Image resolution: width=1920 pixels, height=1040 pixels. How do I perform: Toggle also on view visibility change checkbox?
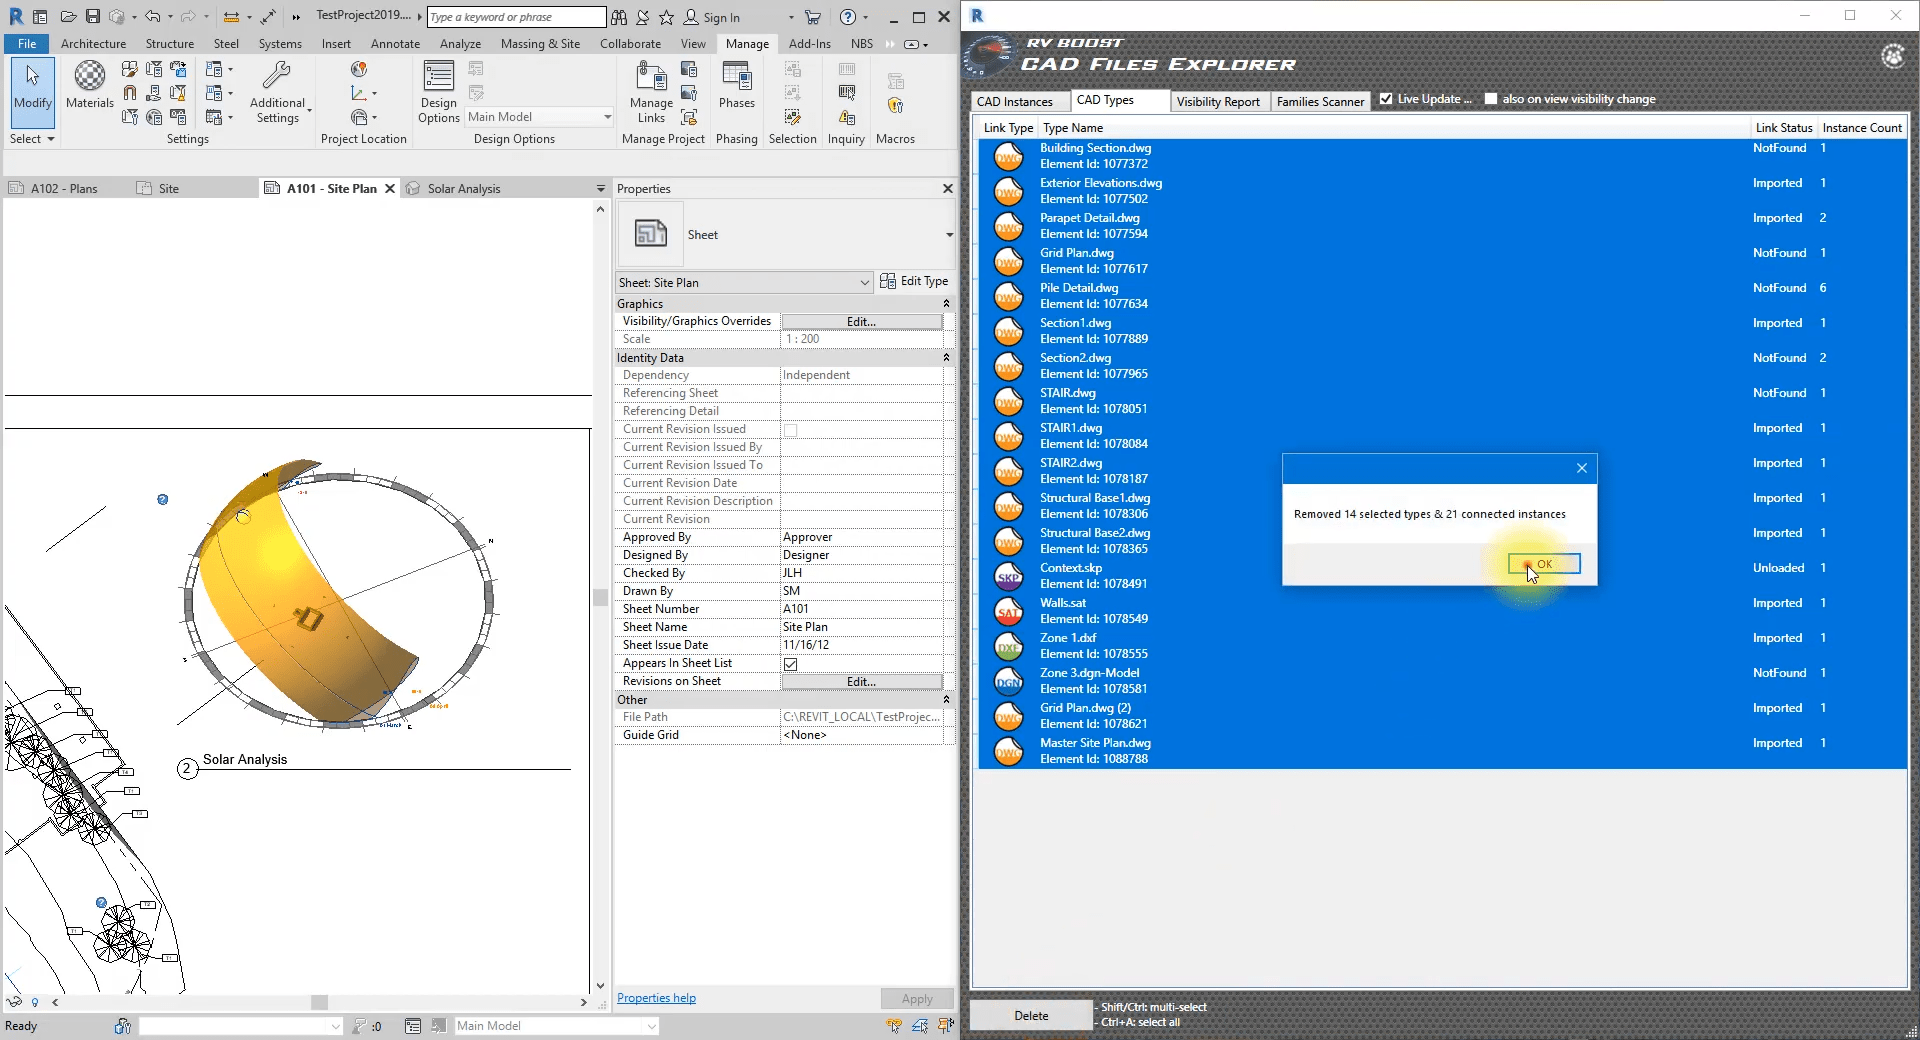coord(1491,99)
